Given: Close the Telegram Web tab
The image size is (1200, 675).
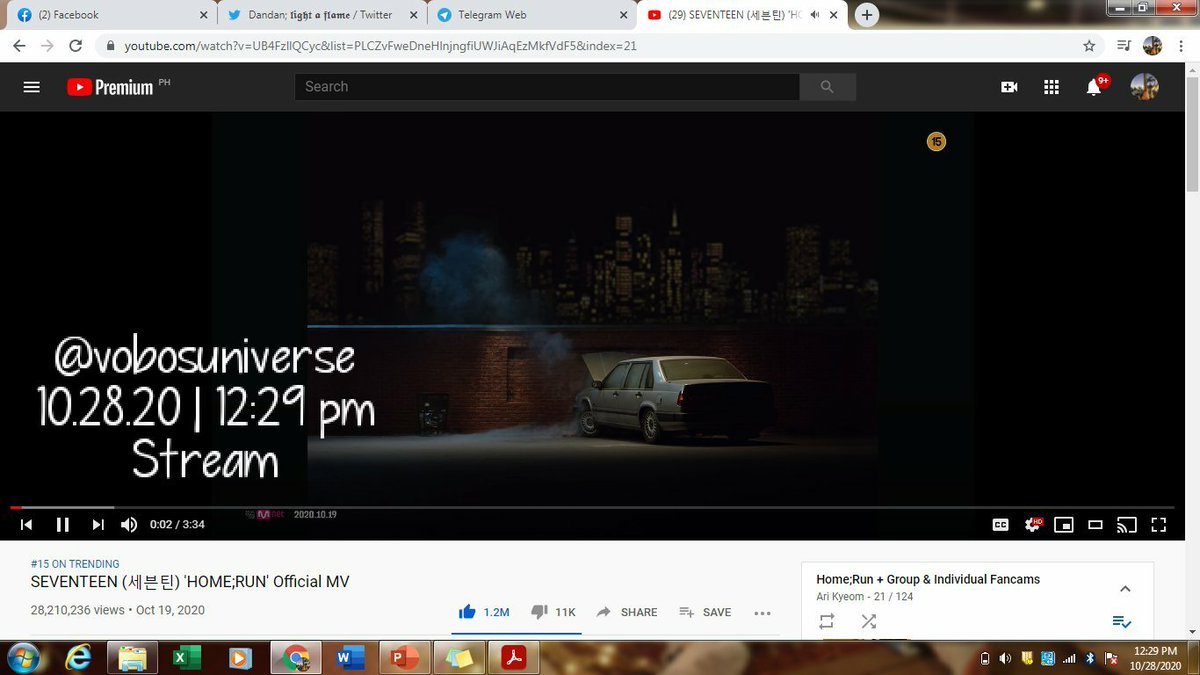Looking at the screenshot, I should click(624, 15).
